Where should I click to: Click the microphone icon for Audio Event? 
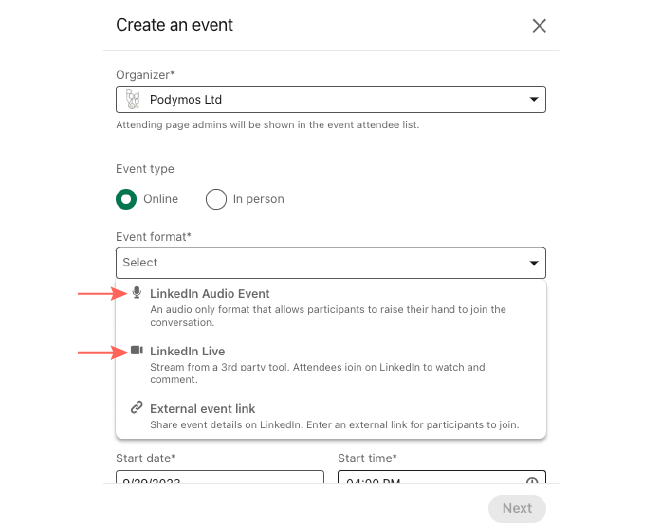click(x=137, y=293)
